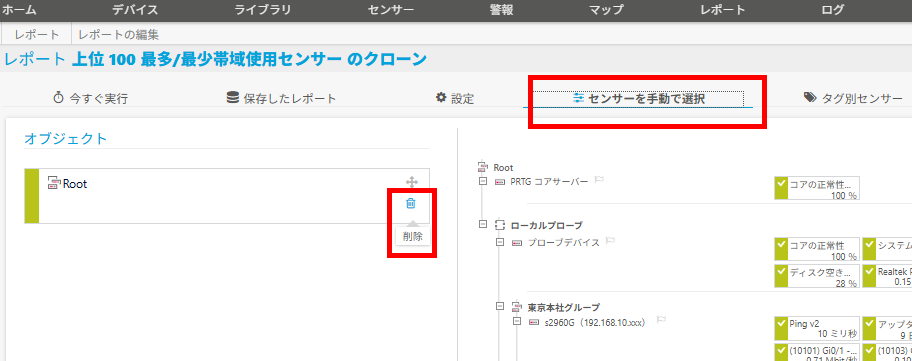Viewport: 912px width, 361px height.
Task: Open the デバイス menu
Action: coord(135,10)
